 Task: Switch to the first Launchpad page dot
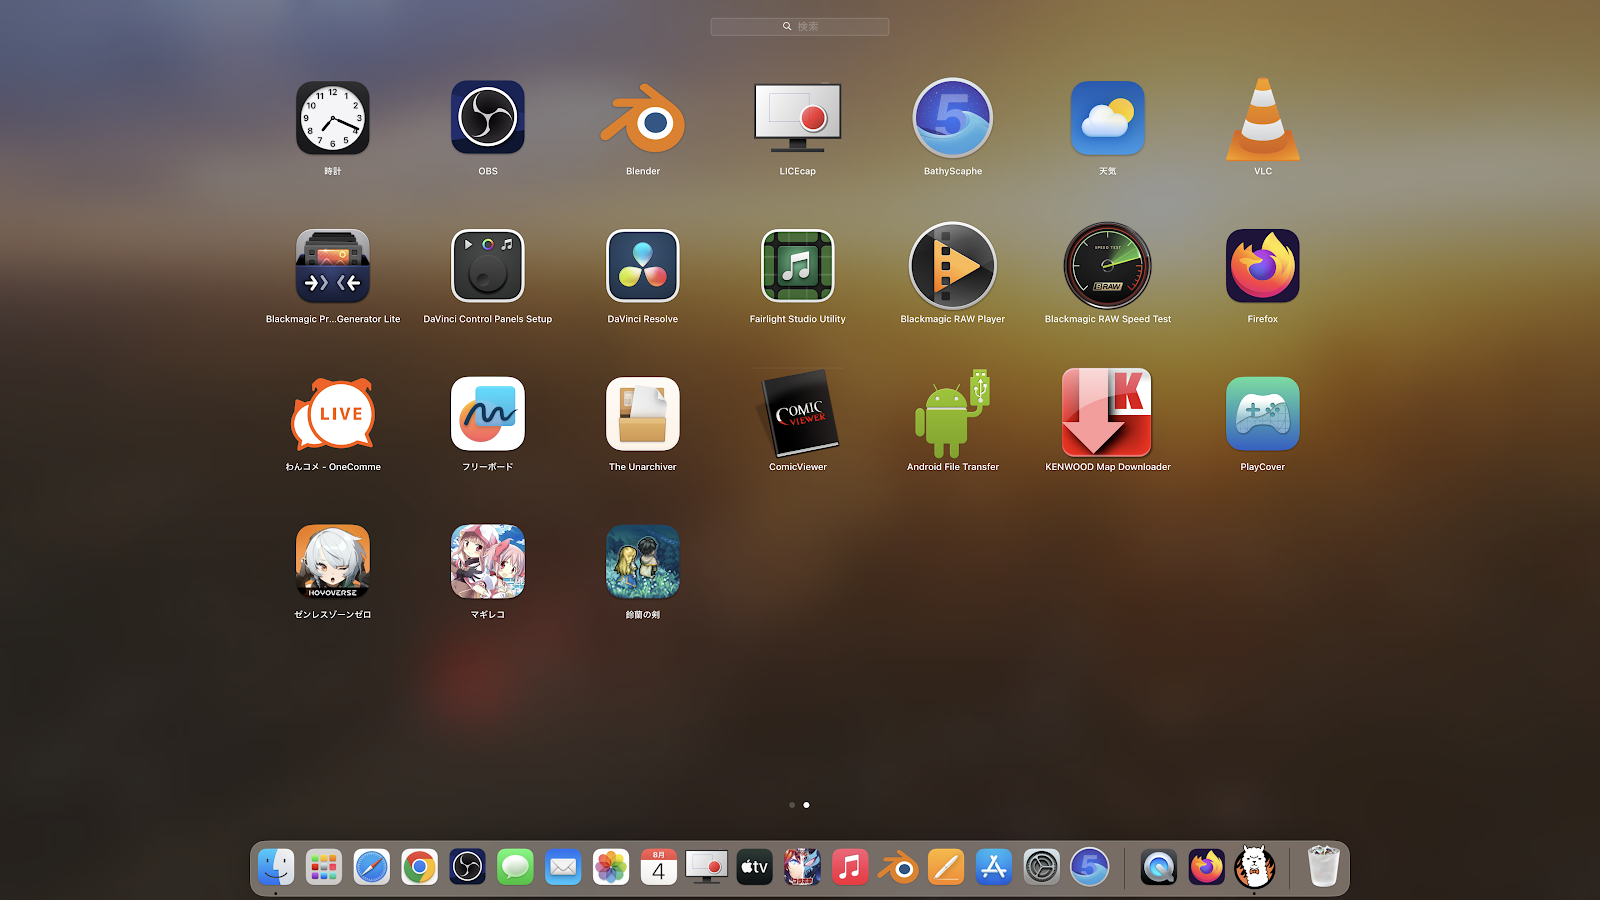click(x=792, y=805)
